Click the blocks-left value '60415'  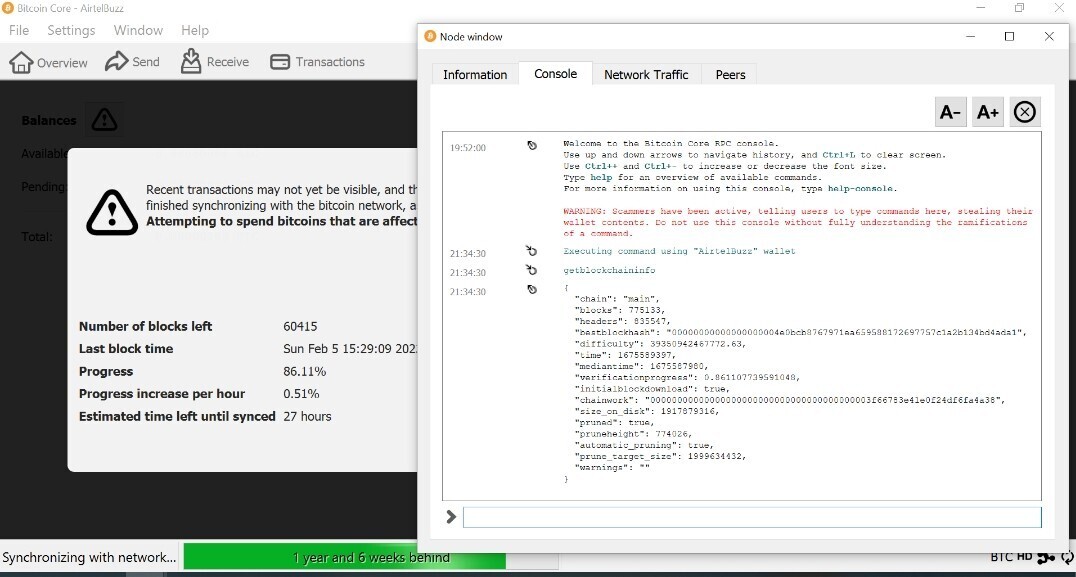coord(300,327)
